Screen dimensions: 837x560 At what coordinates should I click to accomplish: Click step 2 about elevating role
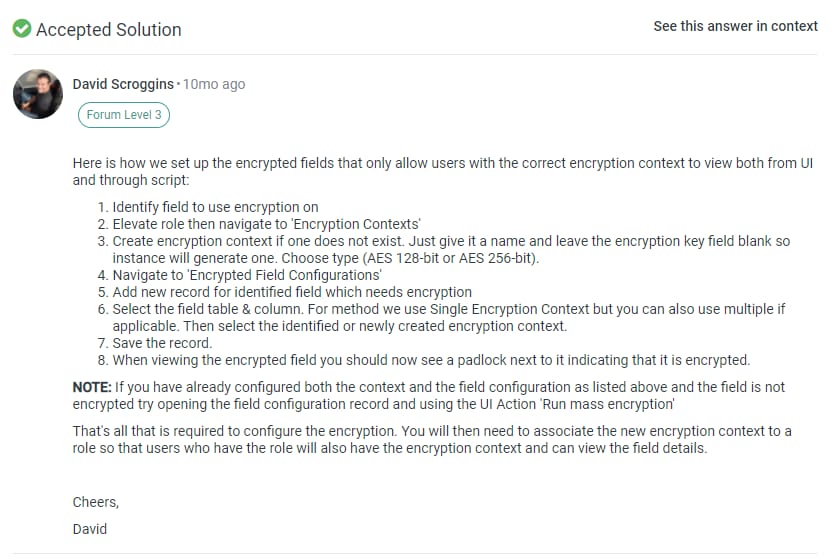266,224
